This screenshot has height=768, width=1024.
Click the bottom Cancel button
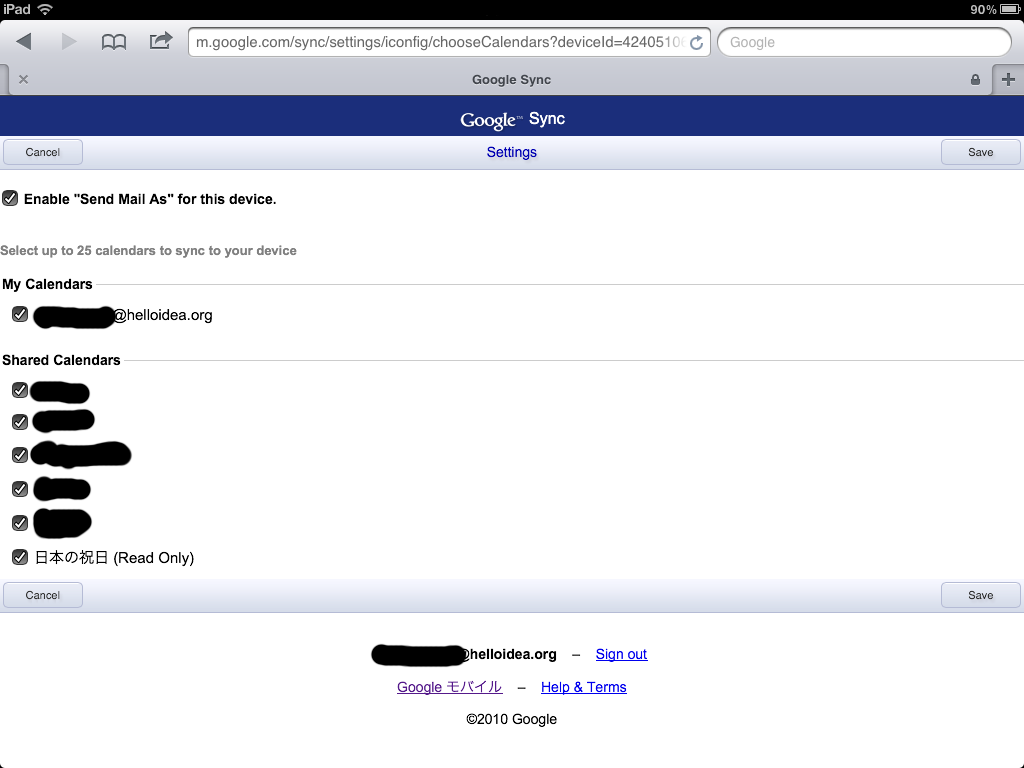tap(43, 595)
